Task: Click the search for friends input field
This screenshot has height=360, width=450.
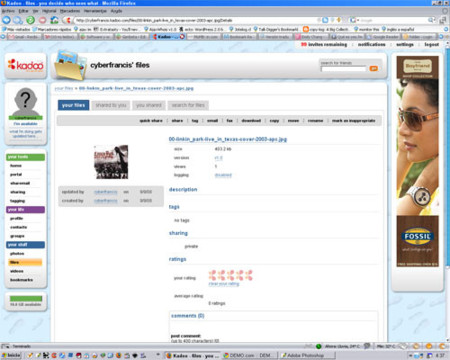Action: 343,69
